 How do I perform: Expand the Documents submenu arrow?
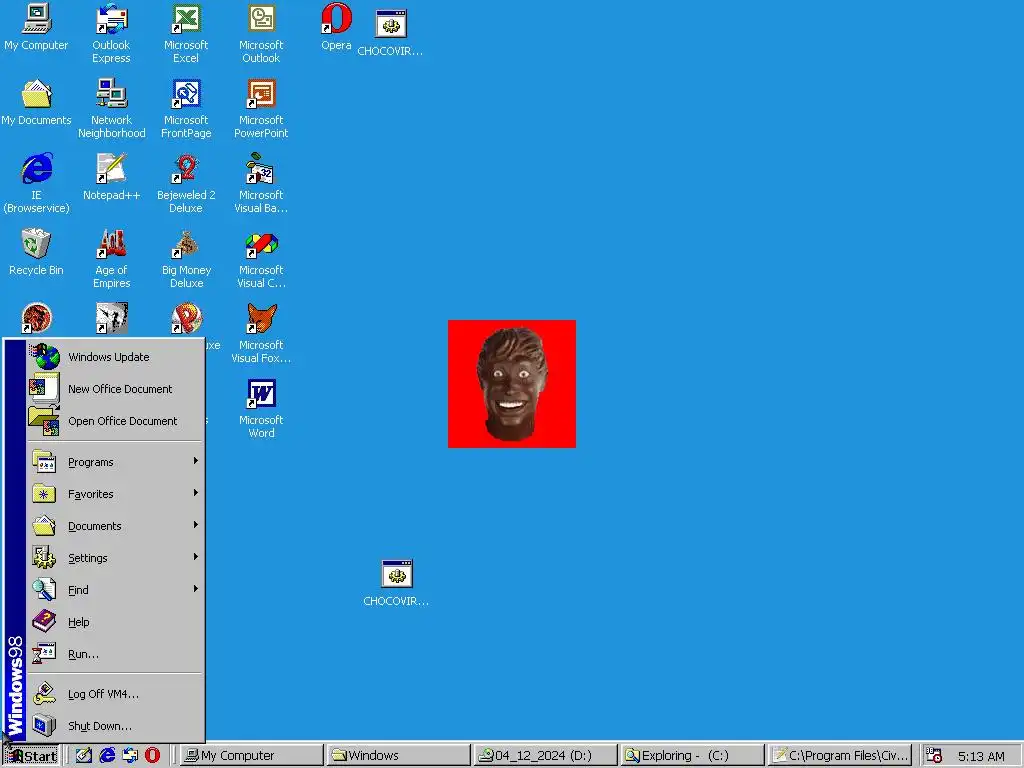coord(195,525)
